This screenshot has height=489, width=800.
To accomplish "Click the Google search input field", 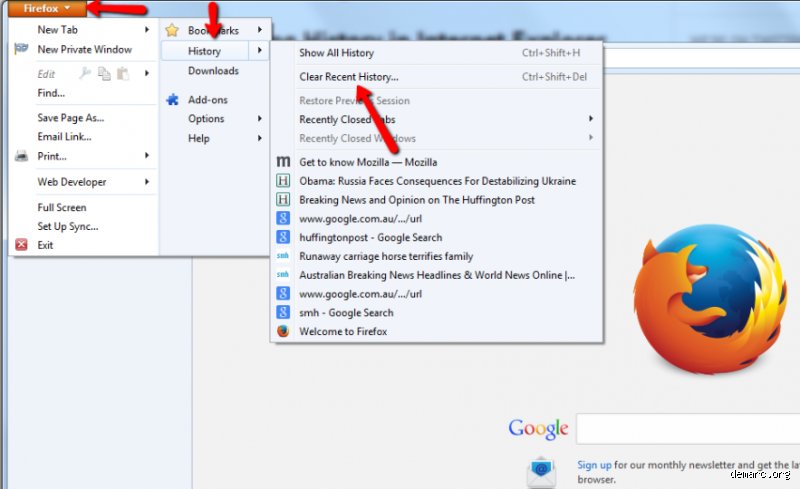I will [688, 429].
